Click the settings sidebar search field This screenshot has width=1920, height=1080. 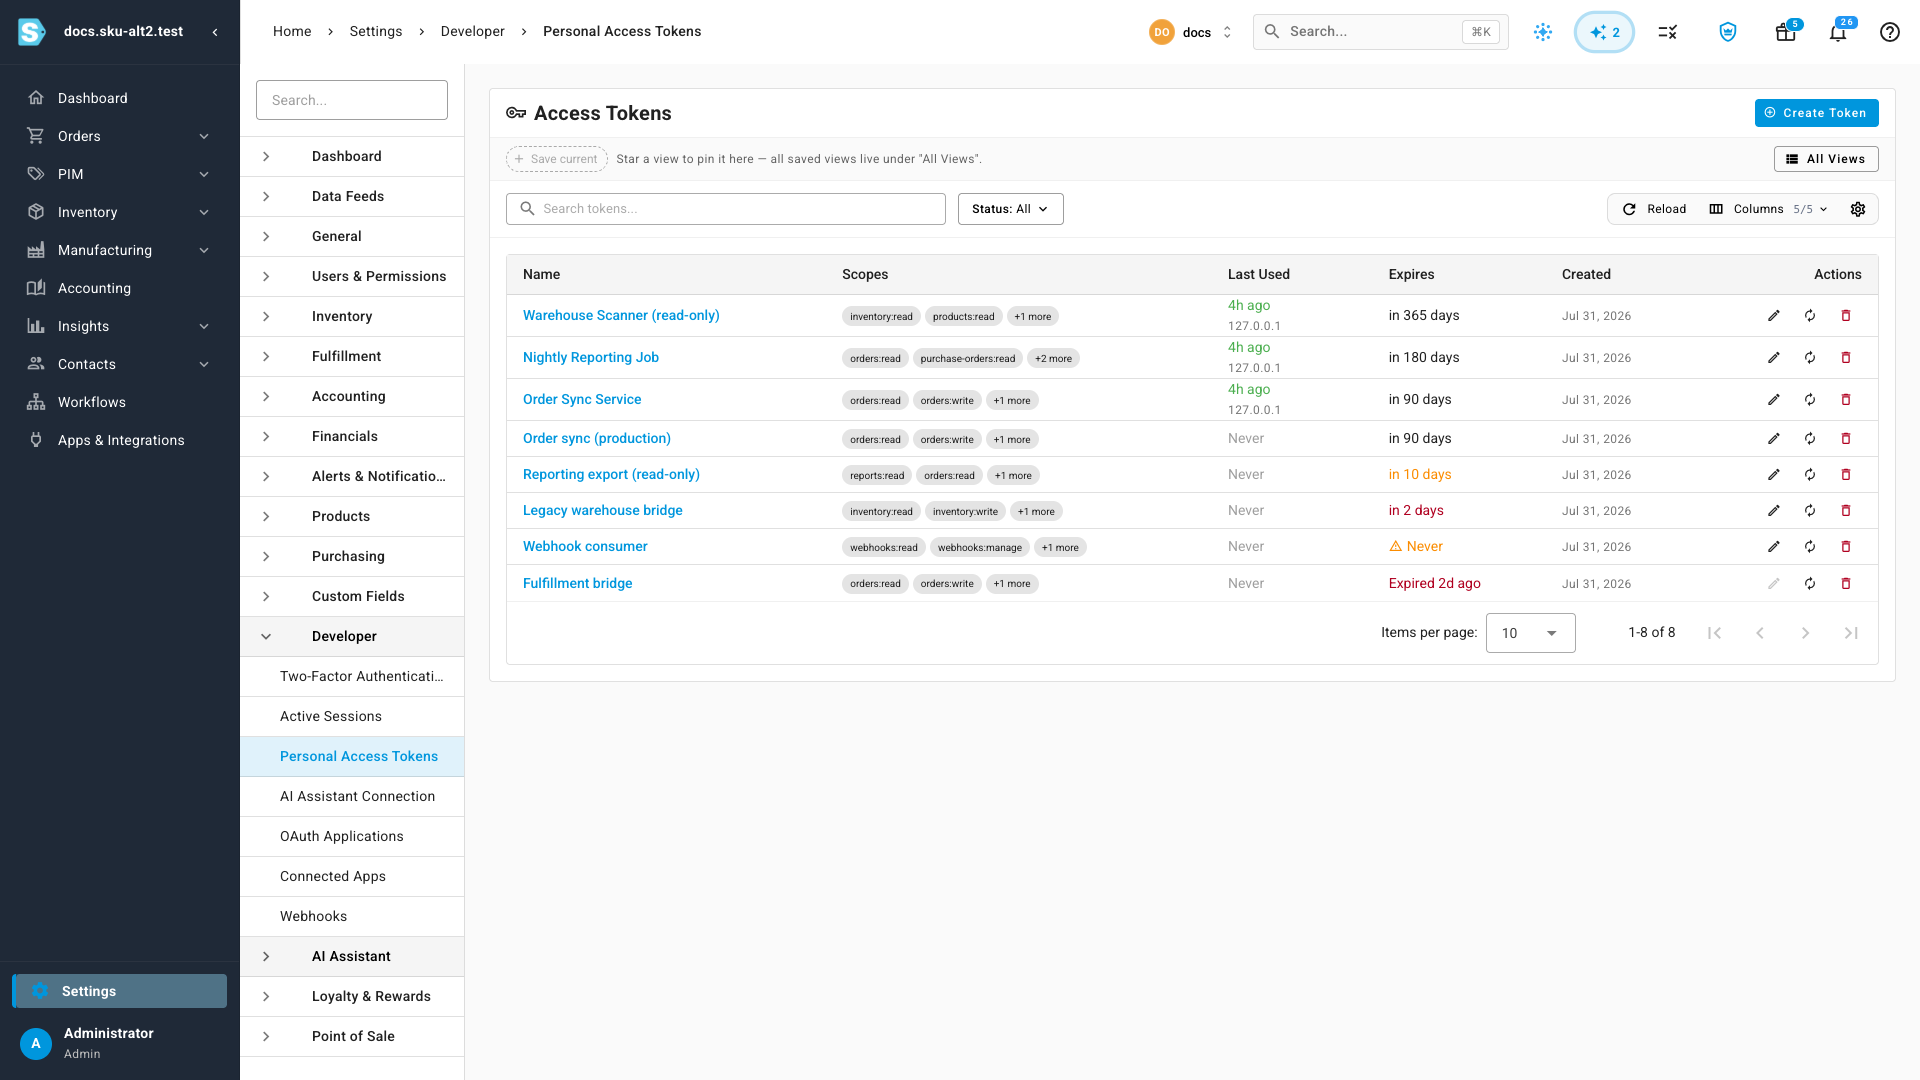[352, 100]
